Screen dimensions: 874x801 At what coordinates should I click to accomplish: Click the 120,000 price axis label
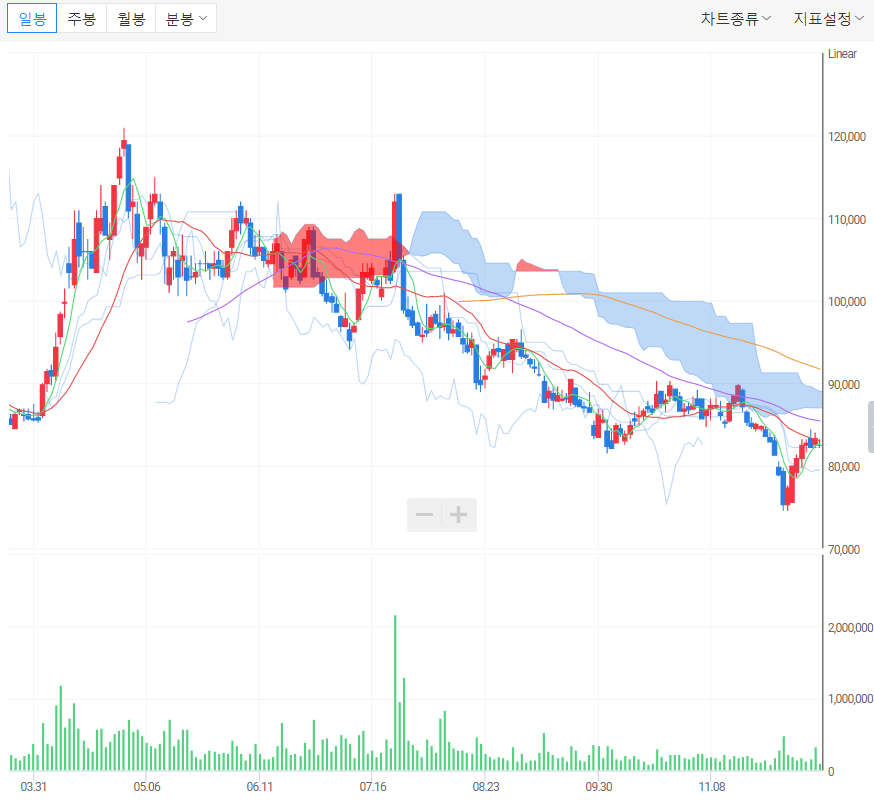tap(847, 137)
